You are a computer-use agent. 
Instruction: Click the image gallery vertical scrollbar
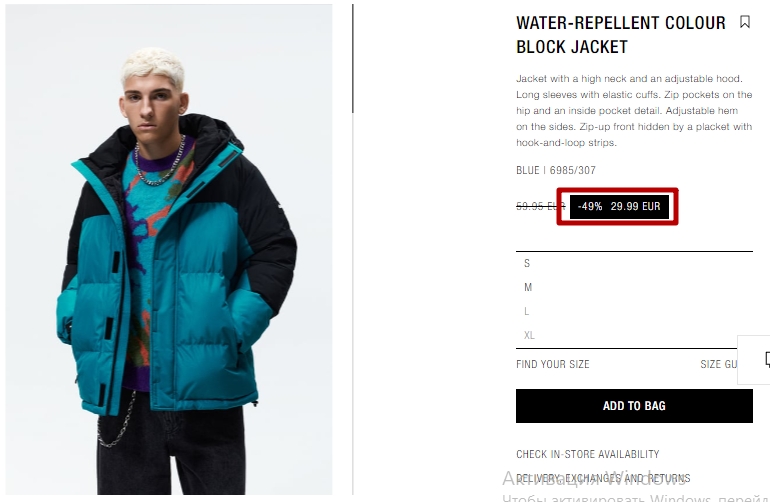click(x=353, y=59)
